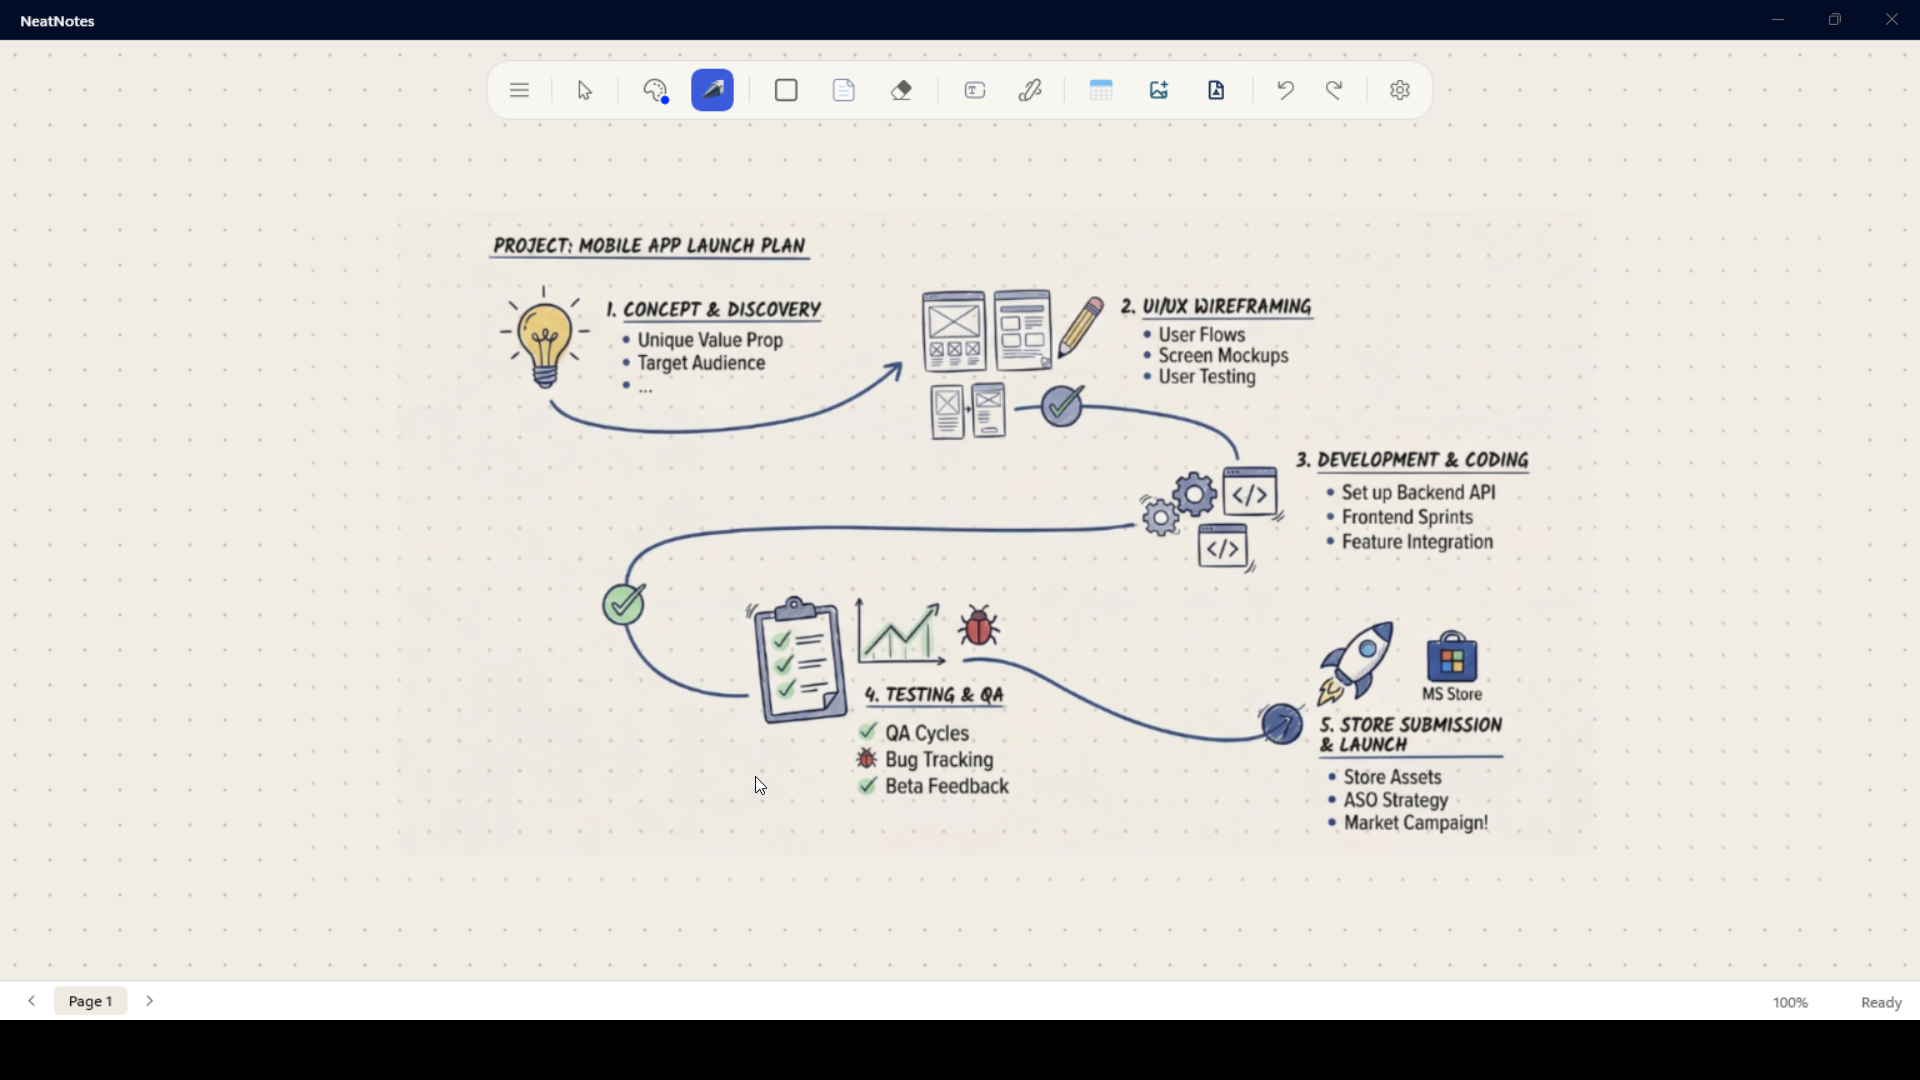1920x1080 pixels.
Task: Select the text insertion tool
Action: tap(974, 90)
